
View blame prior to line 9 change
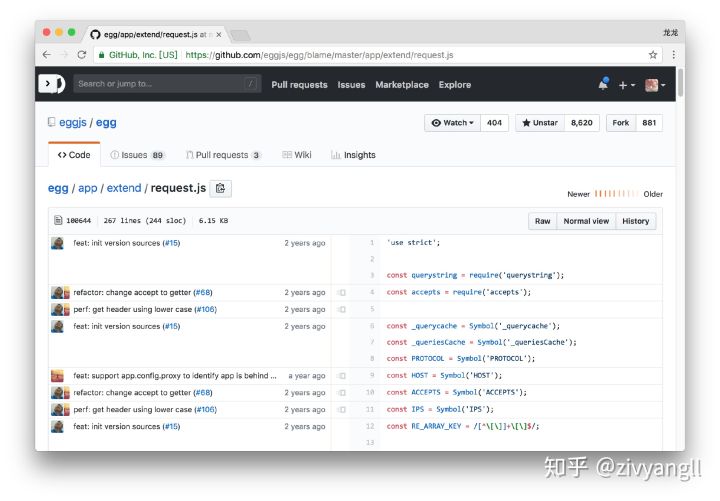[341, 376]
